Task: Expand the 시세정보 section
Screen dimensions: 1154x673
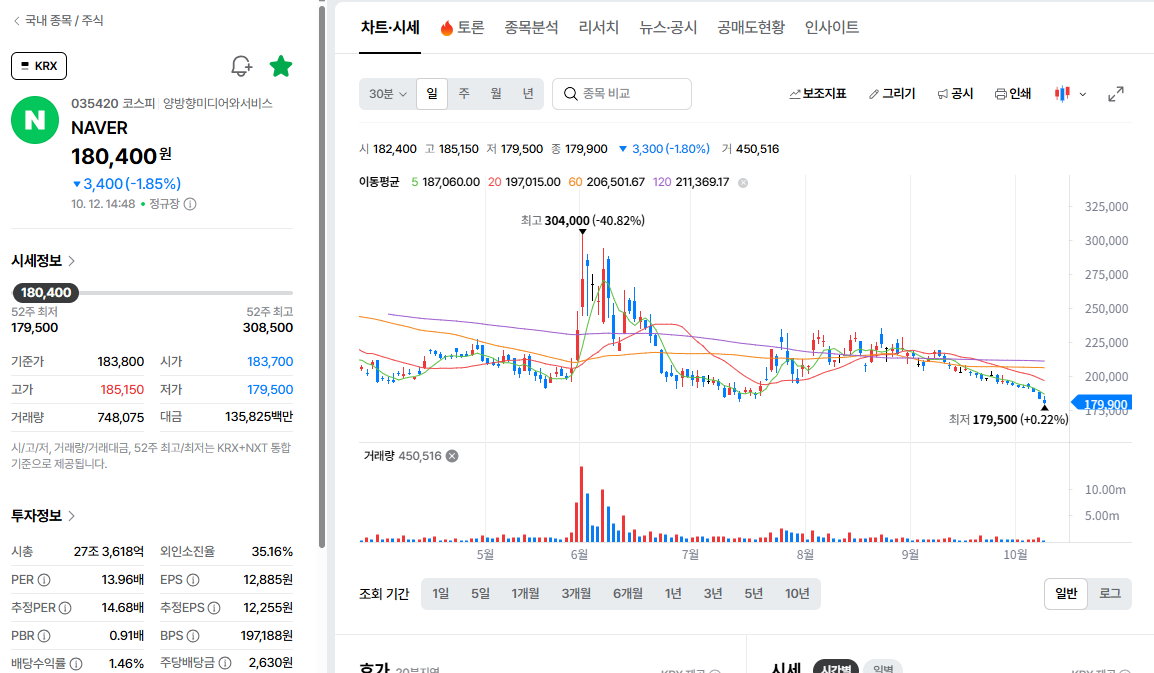Action: [43, 261]
